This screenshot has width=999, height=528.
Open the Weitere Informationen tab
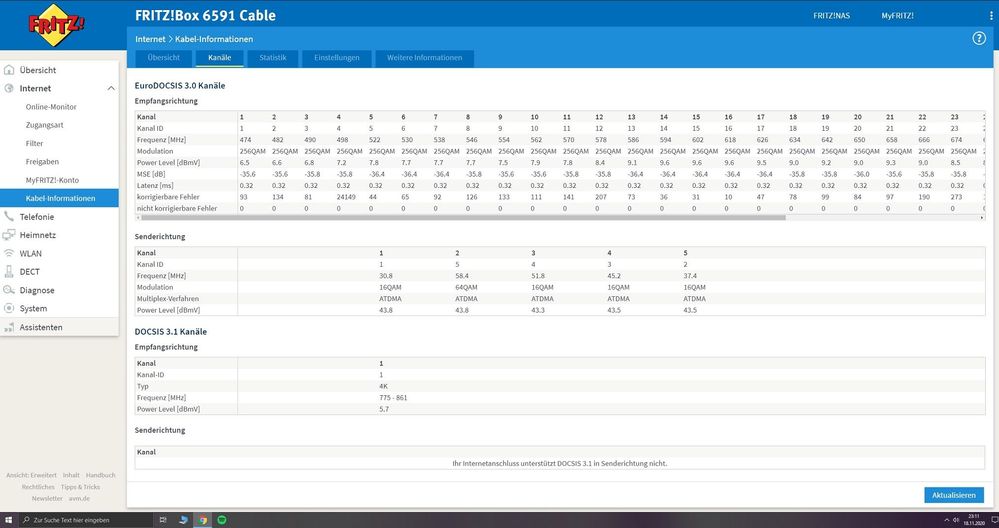tap(424, 58)
